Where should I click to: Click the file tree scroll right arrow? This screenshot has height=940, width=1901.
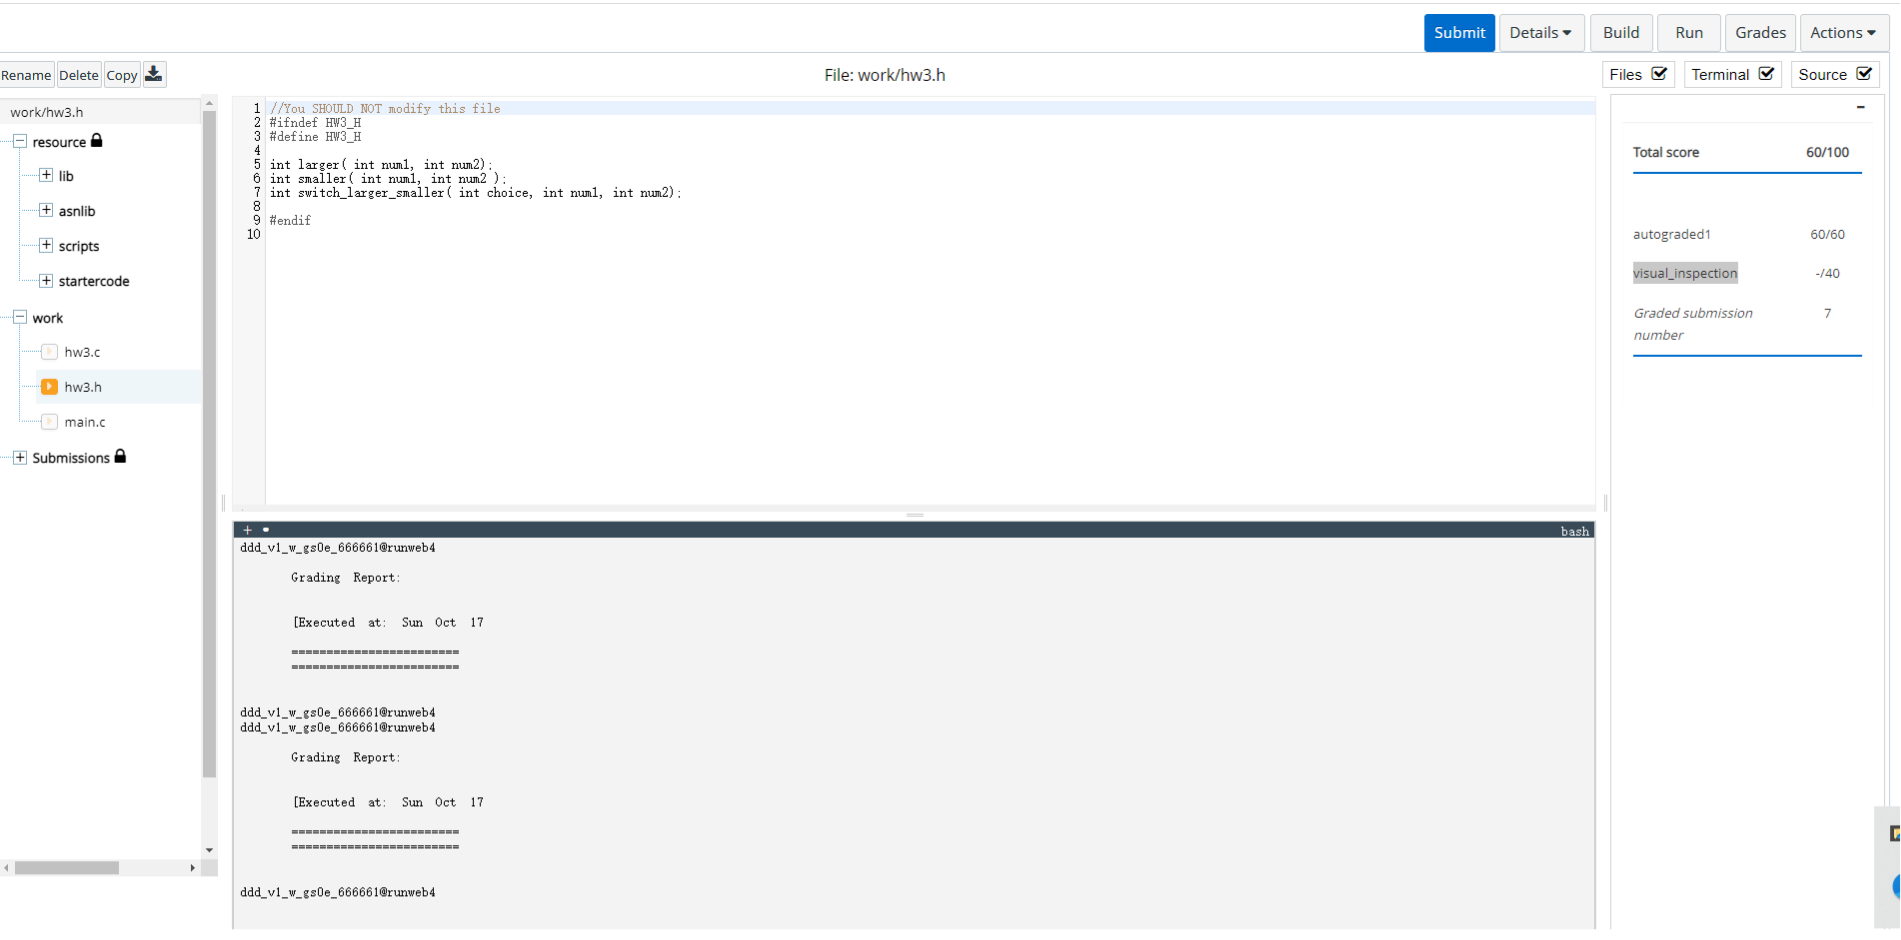click(193, 868)
